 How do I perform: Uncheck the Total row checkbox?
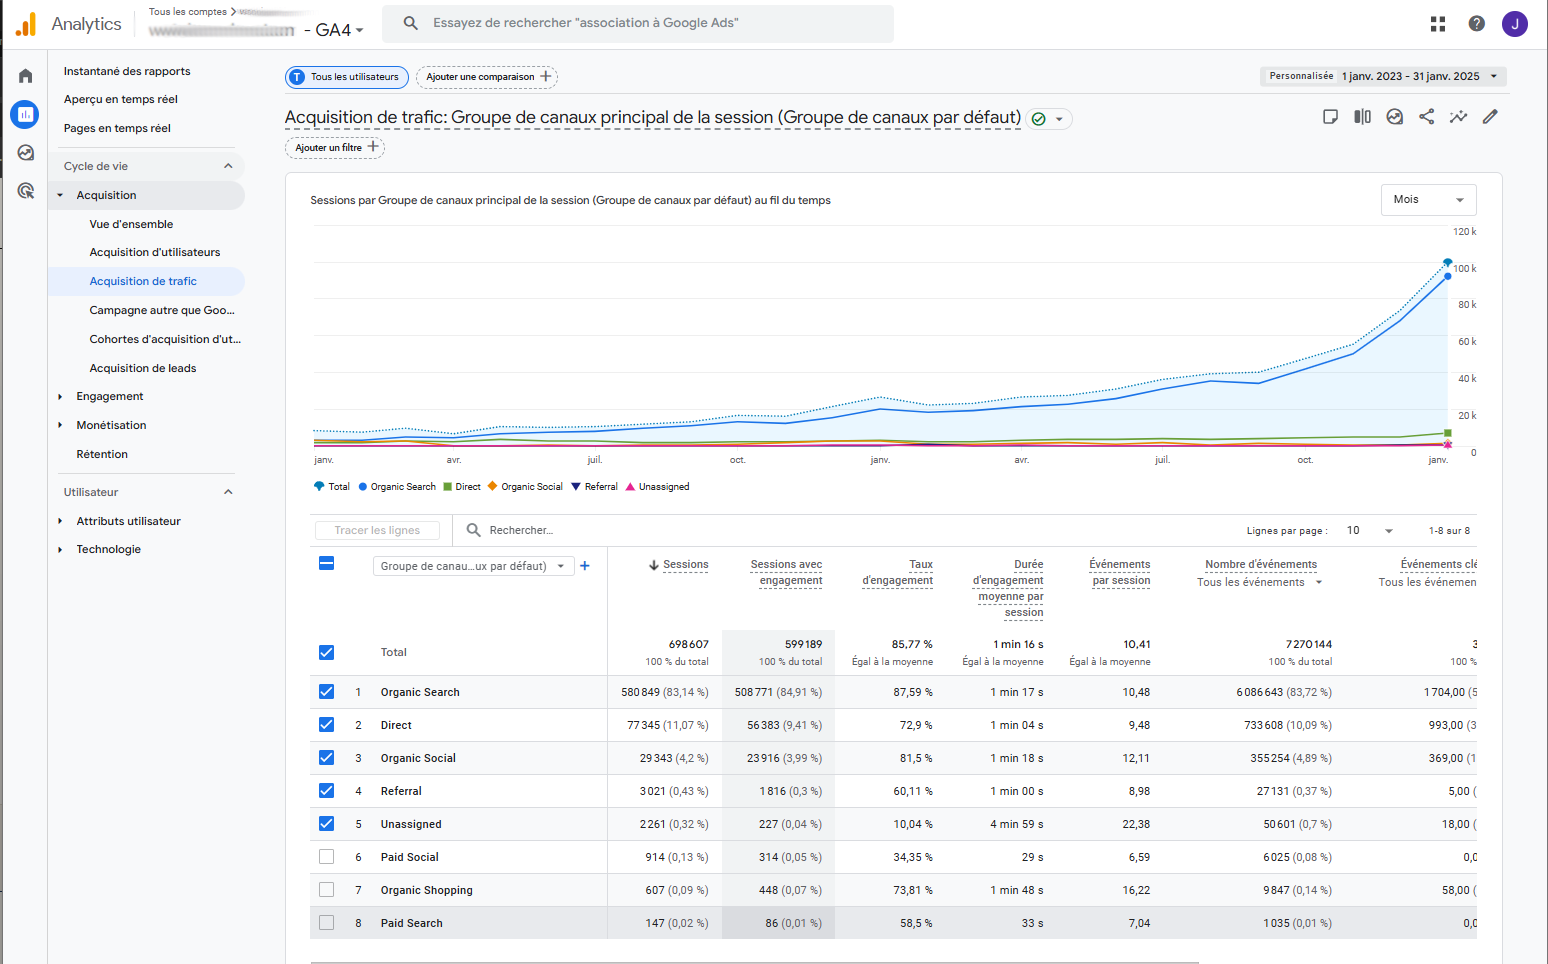click(326, 652)
